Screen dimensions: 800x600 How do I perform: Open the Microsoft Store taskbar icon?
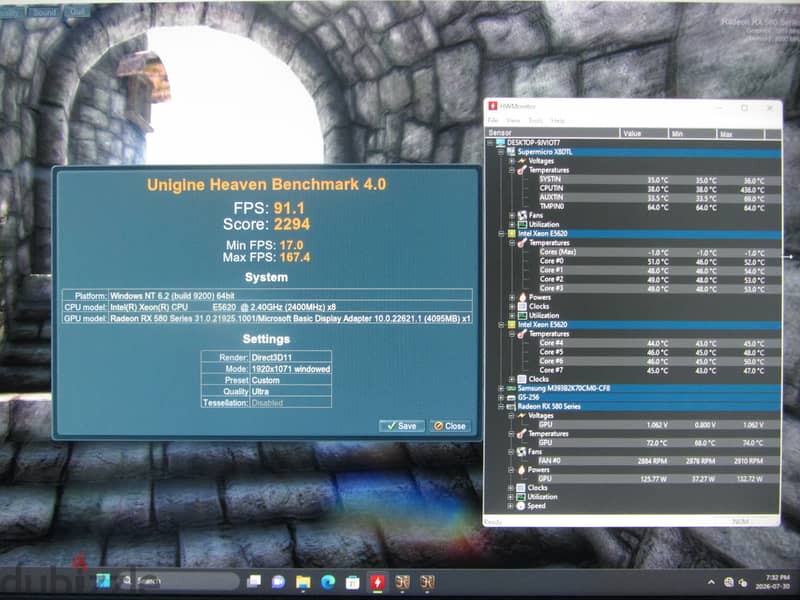[x=353, y=582]
